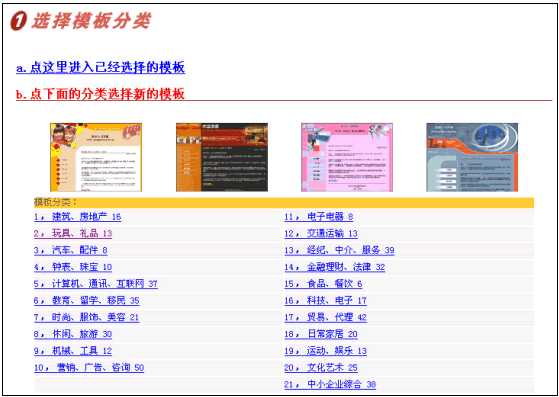Screen dimensions: 559x397
Task: Select category 13 经纪、中介、服务
Action: [339, 250]
